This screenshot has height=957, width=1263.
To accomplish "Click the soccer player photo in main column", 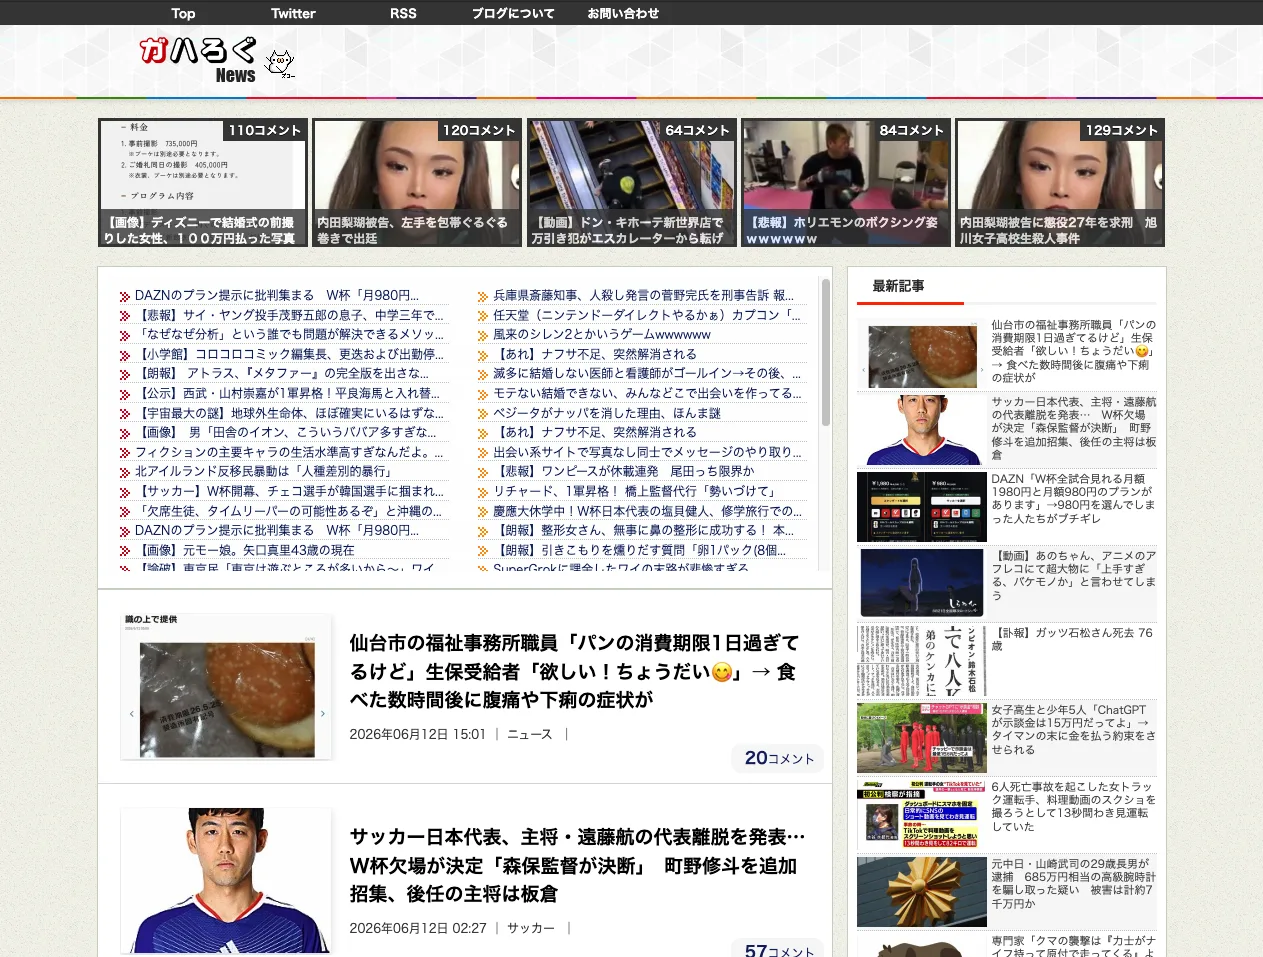I will pos(226,881).
